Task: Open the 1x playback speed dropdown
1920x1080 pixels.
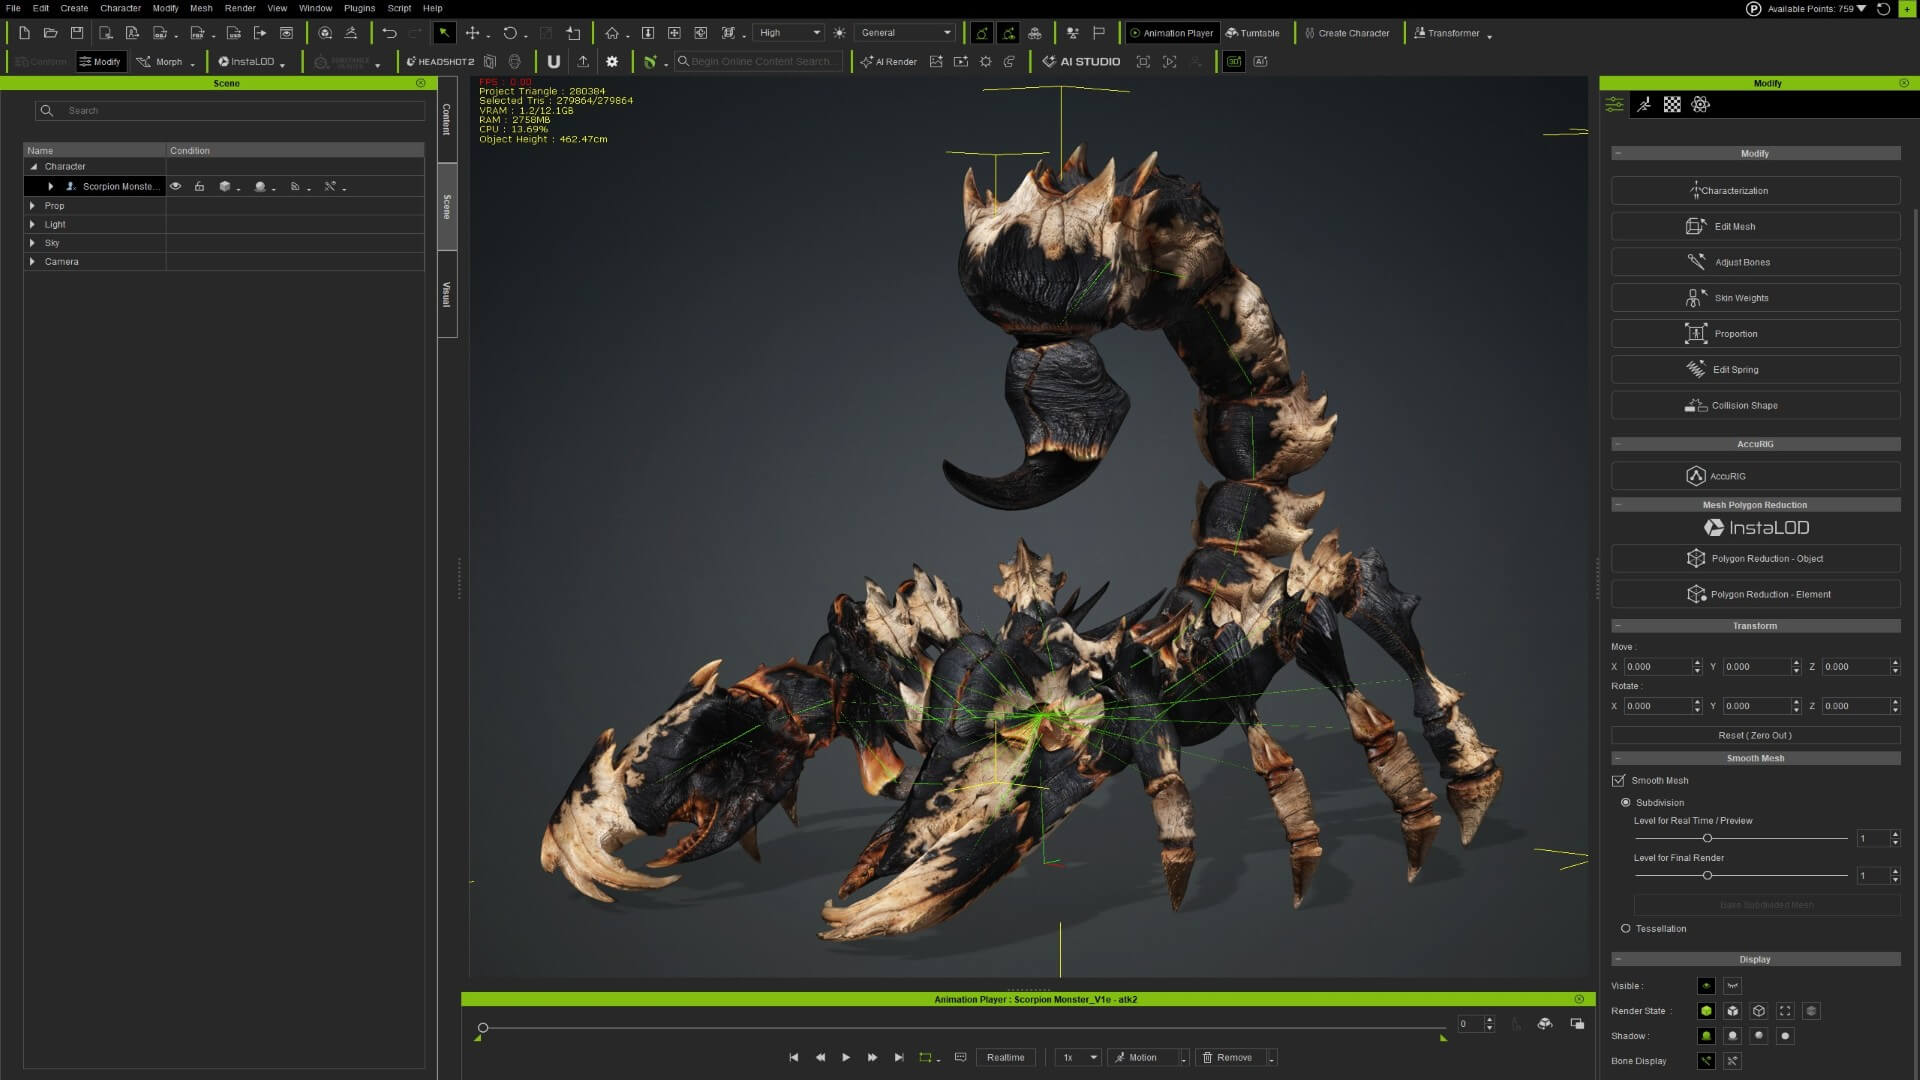Action: point(1079,1057)
